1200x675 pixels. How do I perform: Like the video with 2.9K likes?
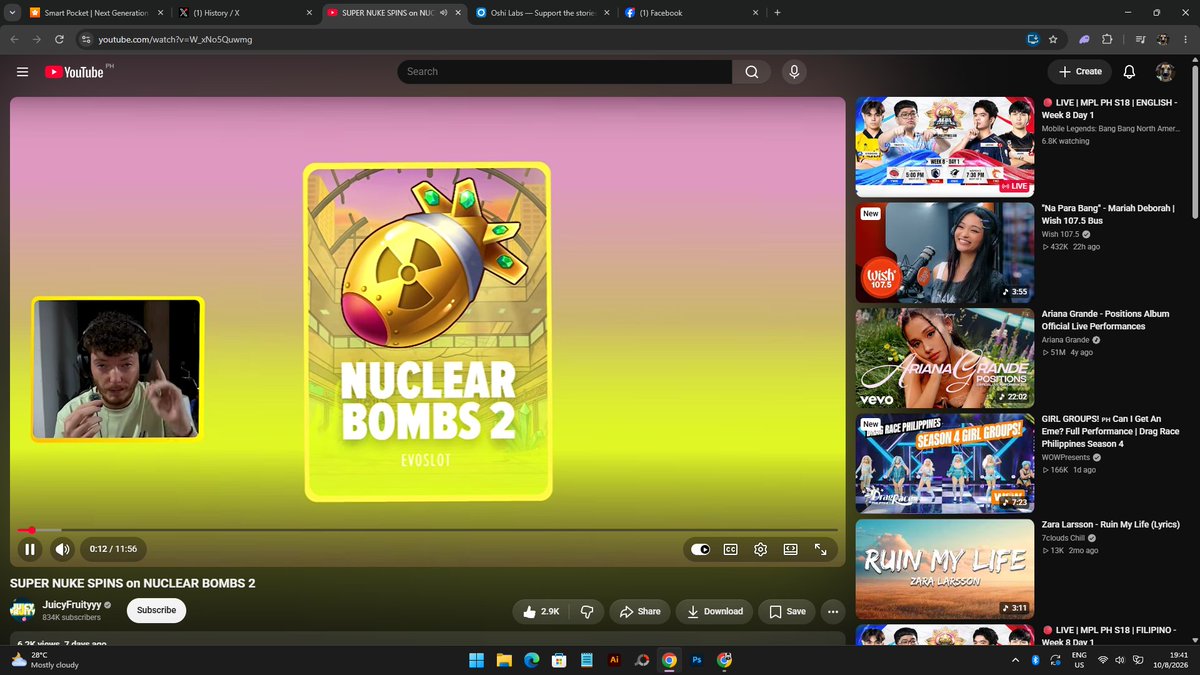[x=541, y=611]
